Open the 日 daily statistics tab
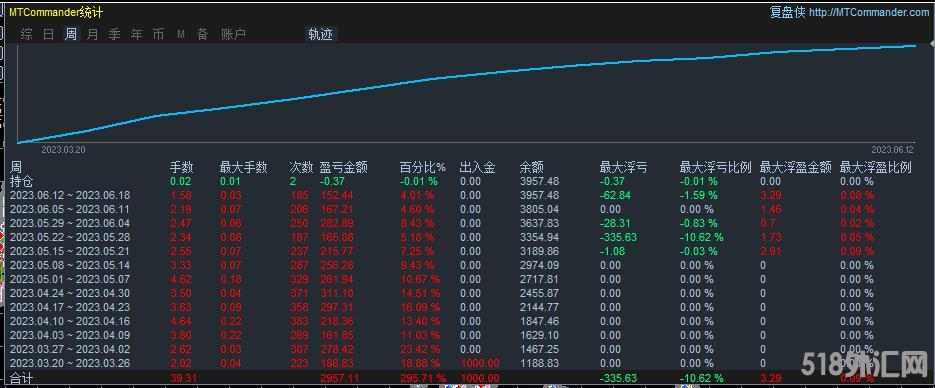The image size is (935, 388). pyautogui.click(x=49, y=35)
